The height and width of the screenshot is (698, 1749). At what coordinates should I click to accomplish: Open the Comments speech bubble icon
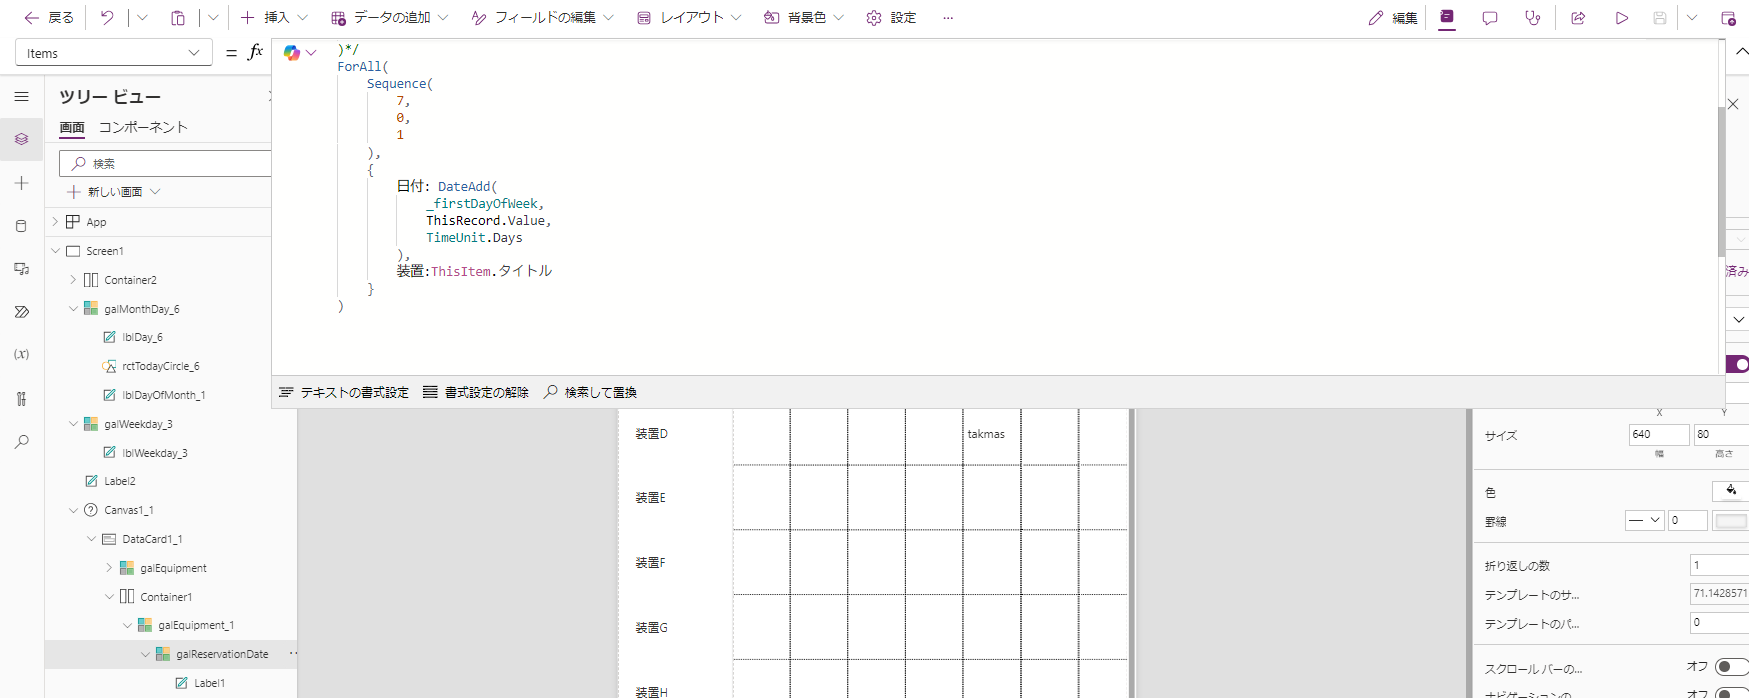pos(1490,17)
